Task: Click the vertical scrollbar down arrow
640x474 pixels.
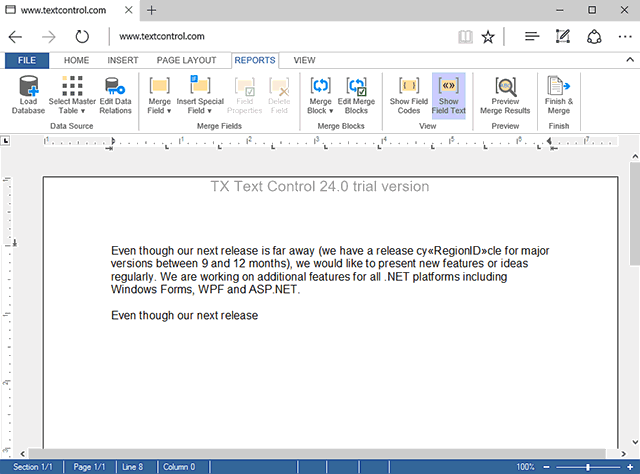Action: (635, 442)
